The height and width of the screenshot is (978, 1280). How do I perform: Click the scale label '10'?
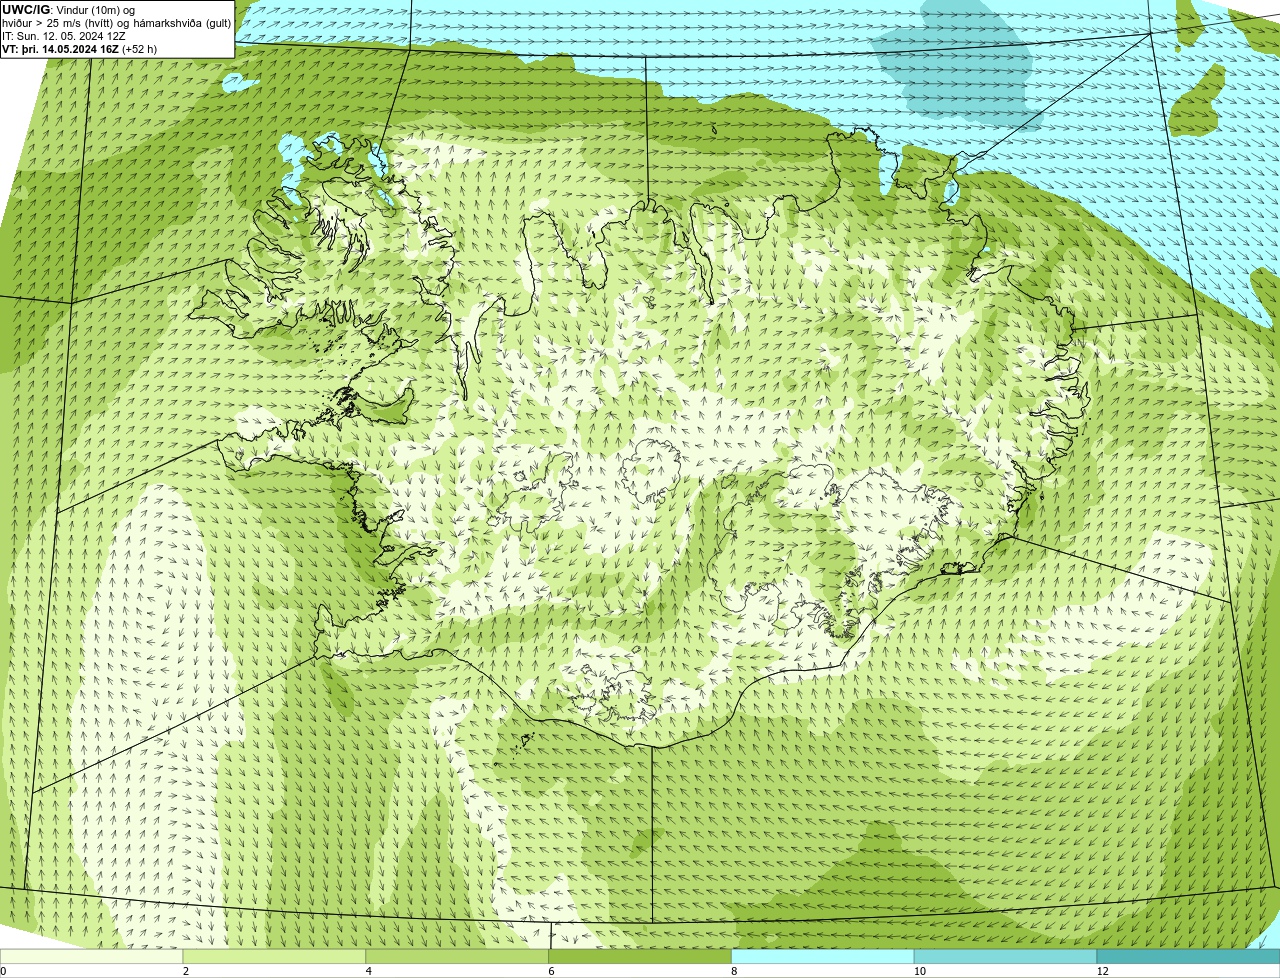(918, 971)
